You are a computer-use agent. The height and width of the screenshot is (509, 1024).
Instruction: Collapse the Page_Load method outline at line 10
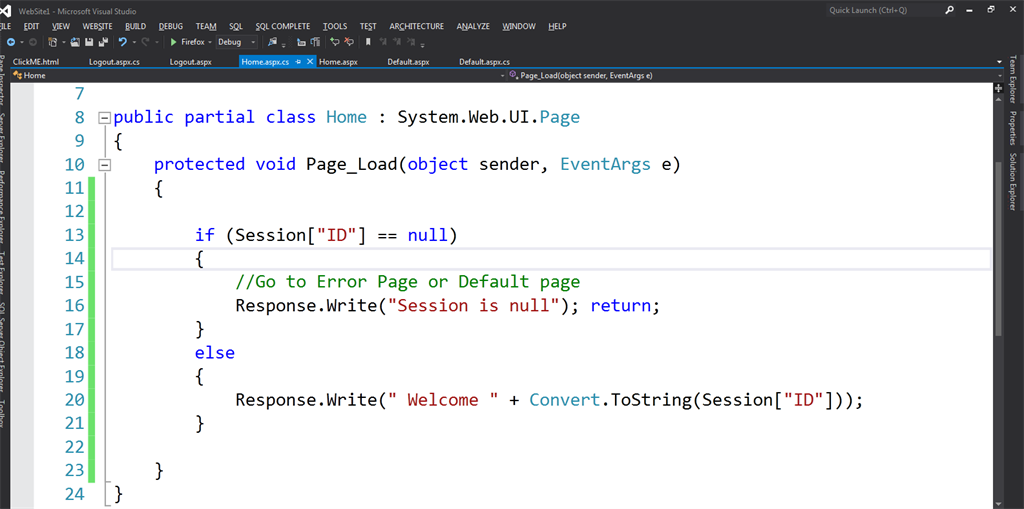[x=103, y=165]
